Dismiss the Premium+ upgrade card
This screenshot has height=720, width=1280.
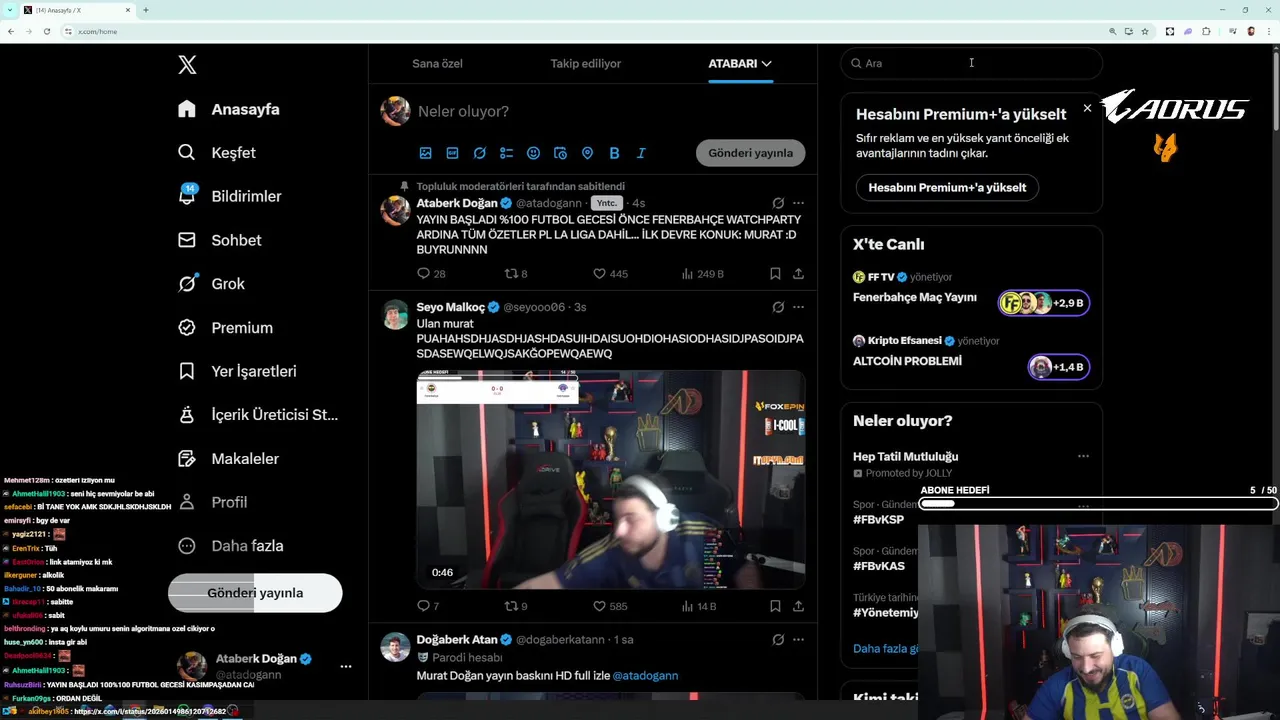coord(1087,108)
